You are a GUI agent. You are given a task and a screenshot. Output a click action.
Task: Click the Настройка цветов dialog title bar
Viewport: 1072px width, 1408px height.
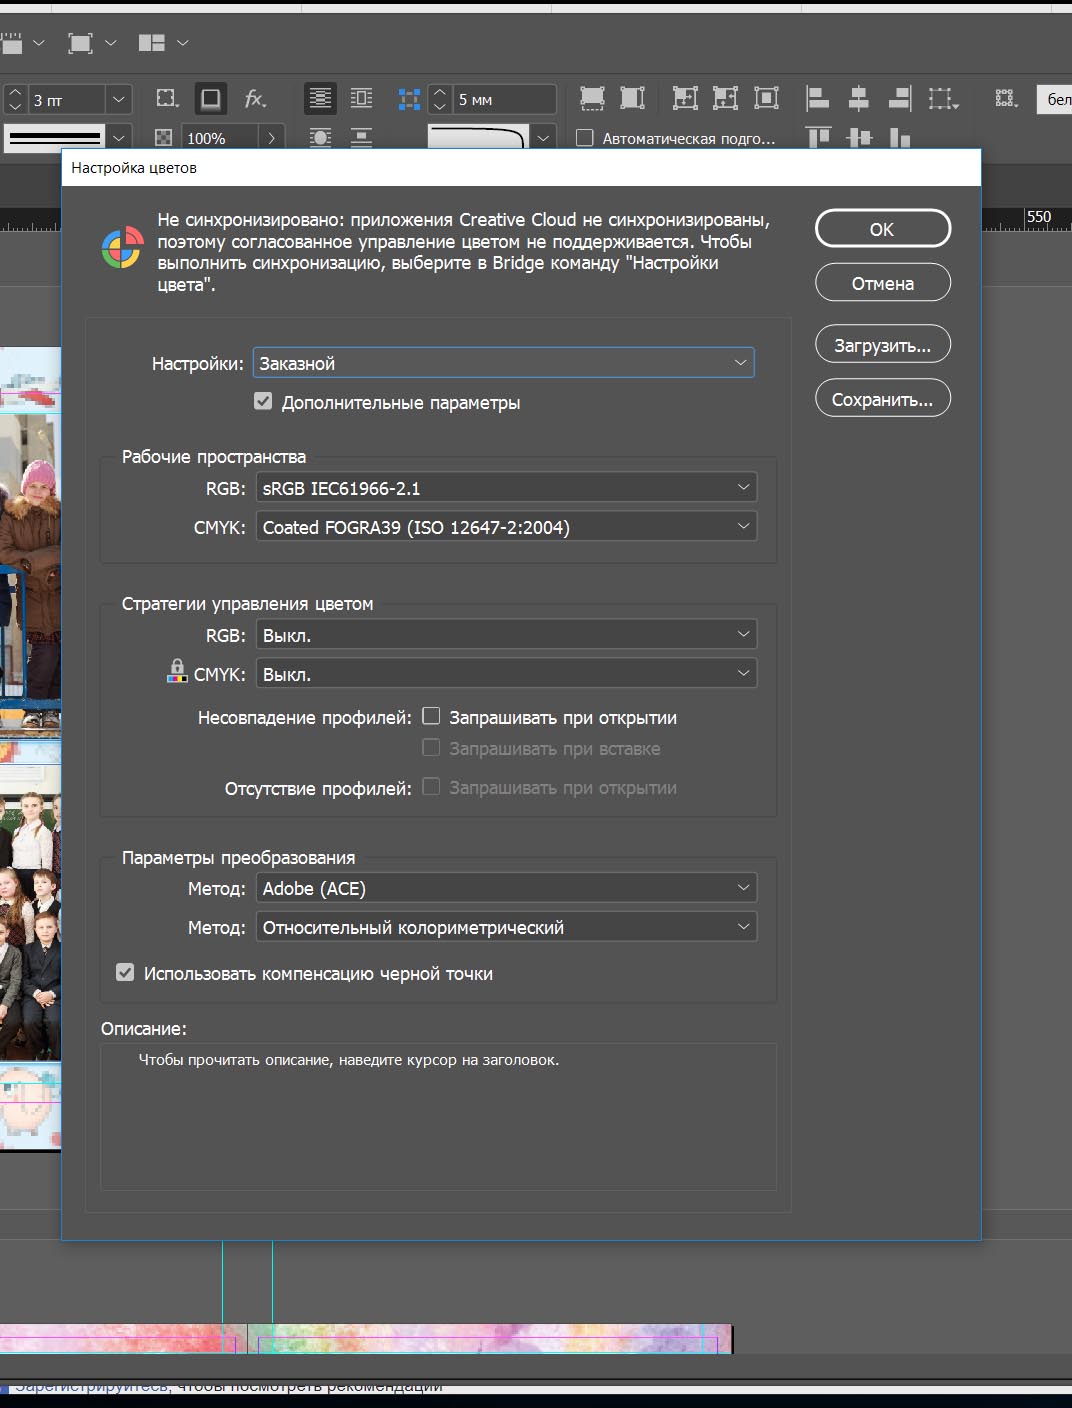[521, 167]
